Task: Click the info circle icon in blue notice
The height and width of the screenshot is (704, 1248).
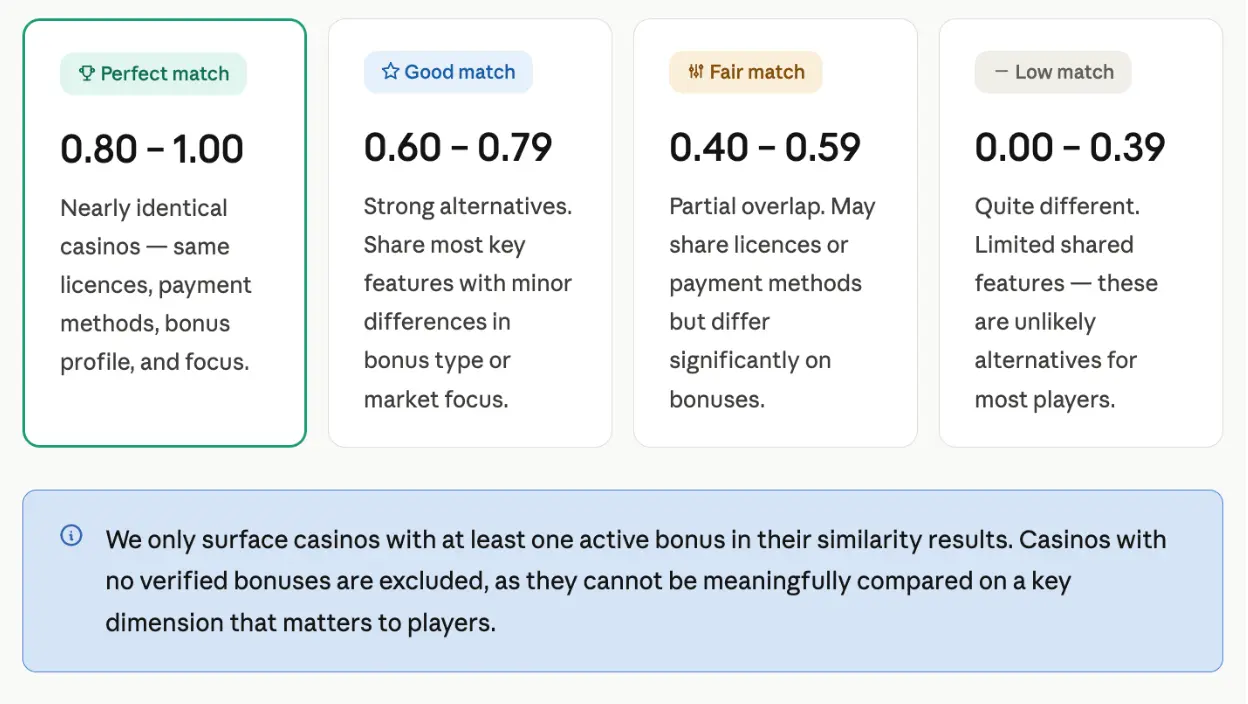Action: (71, 536)
